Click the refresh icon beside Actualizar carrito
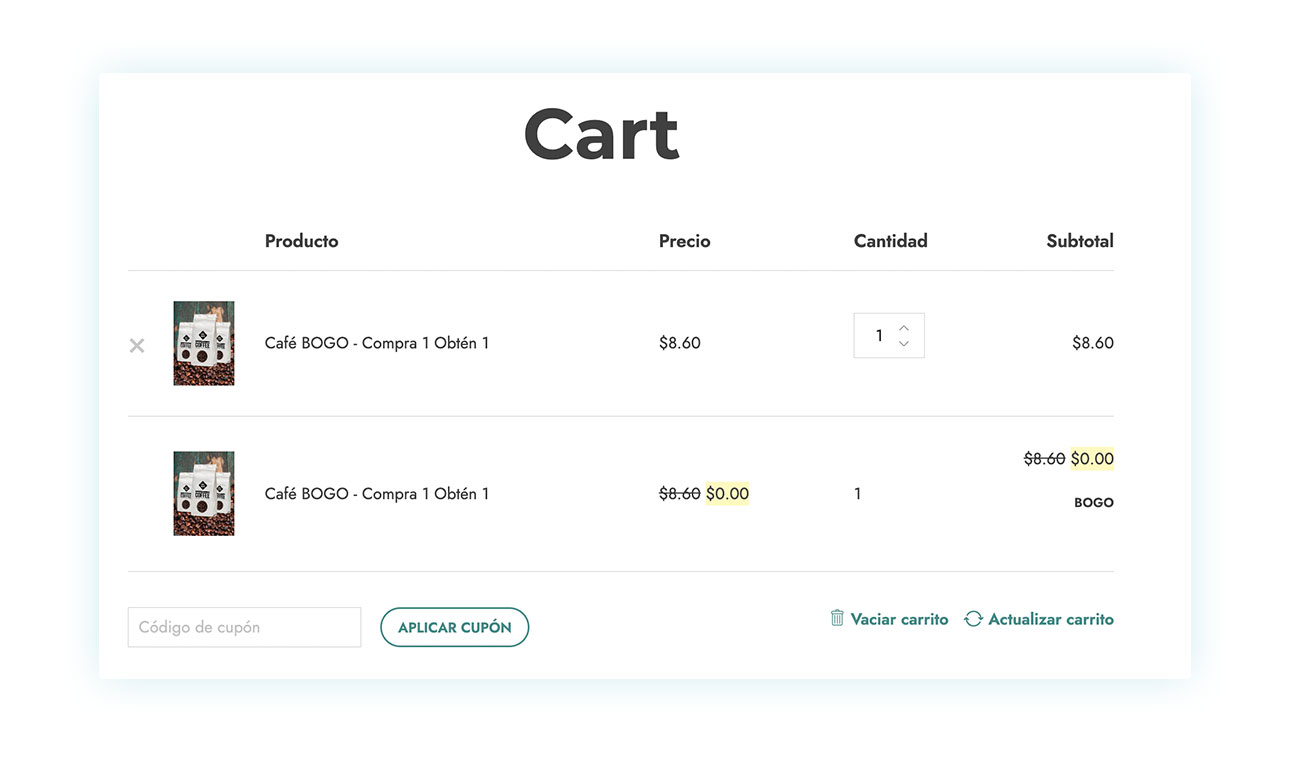Image resolution: width=1300 pixels, height=772 pixels. [x=973, y=619]
